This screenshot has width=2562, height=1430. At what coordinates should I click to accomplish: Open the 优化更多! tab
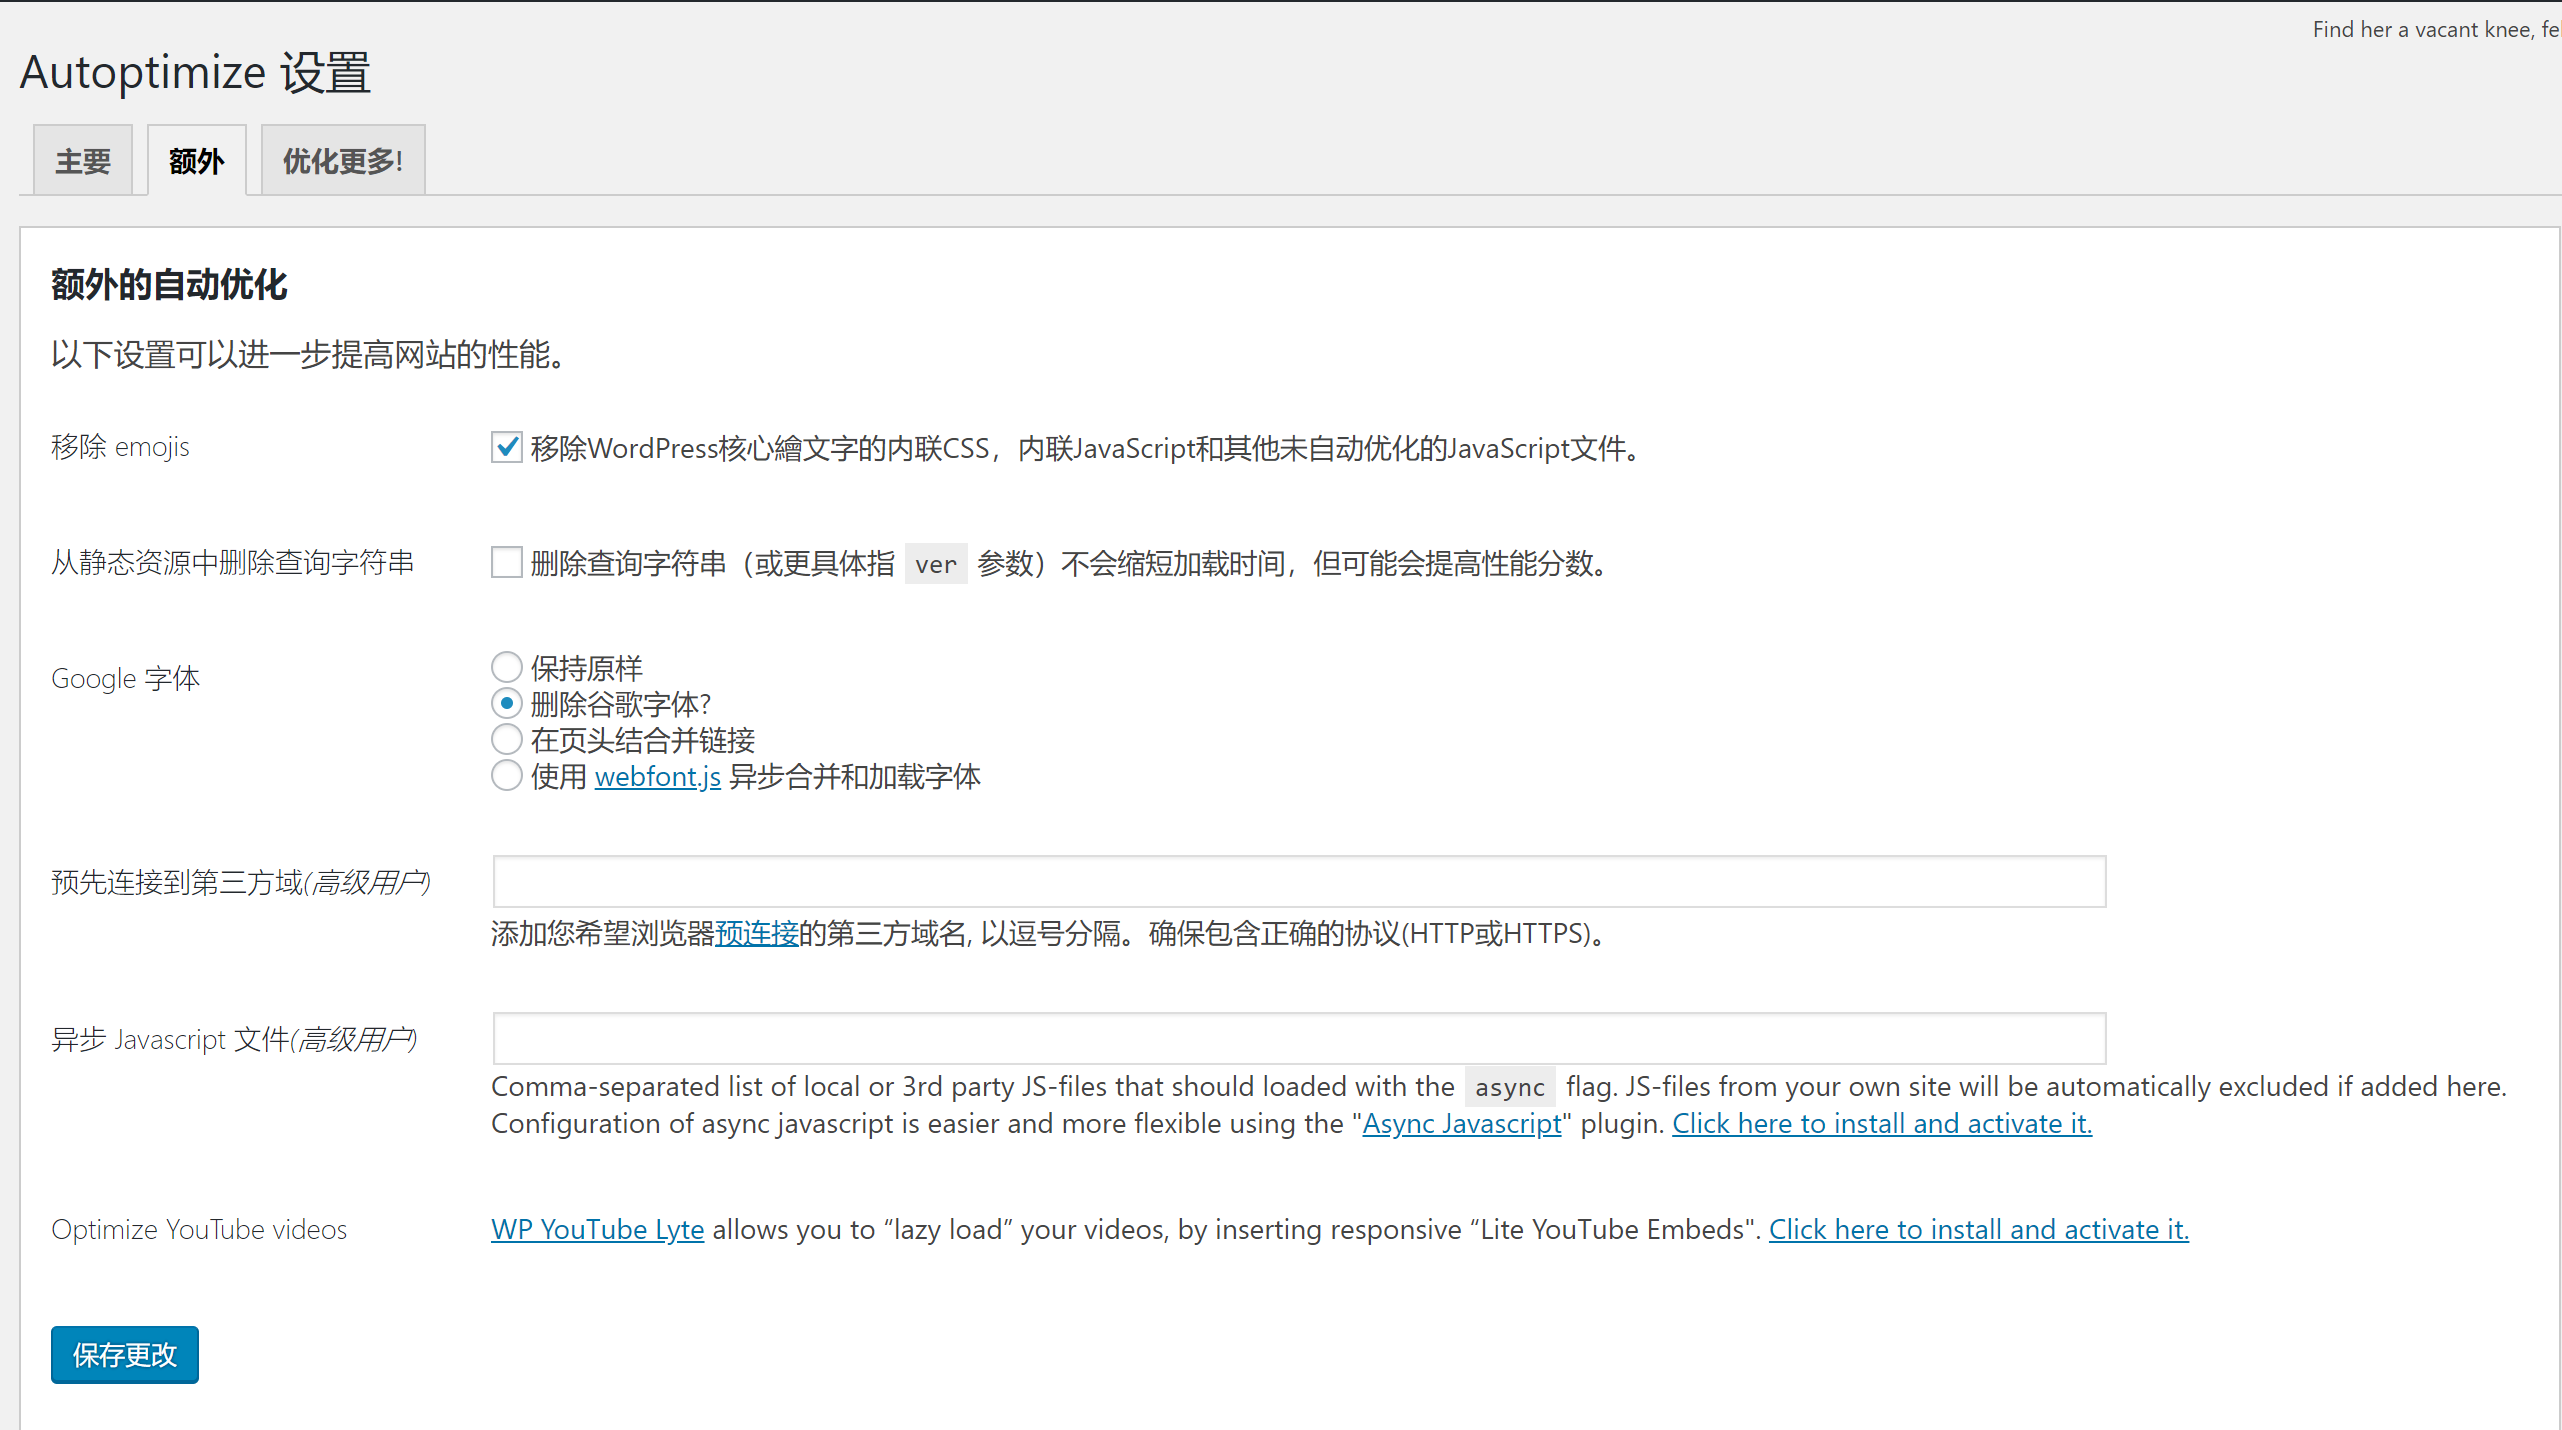coord(343,160)
